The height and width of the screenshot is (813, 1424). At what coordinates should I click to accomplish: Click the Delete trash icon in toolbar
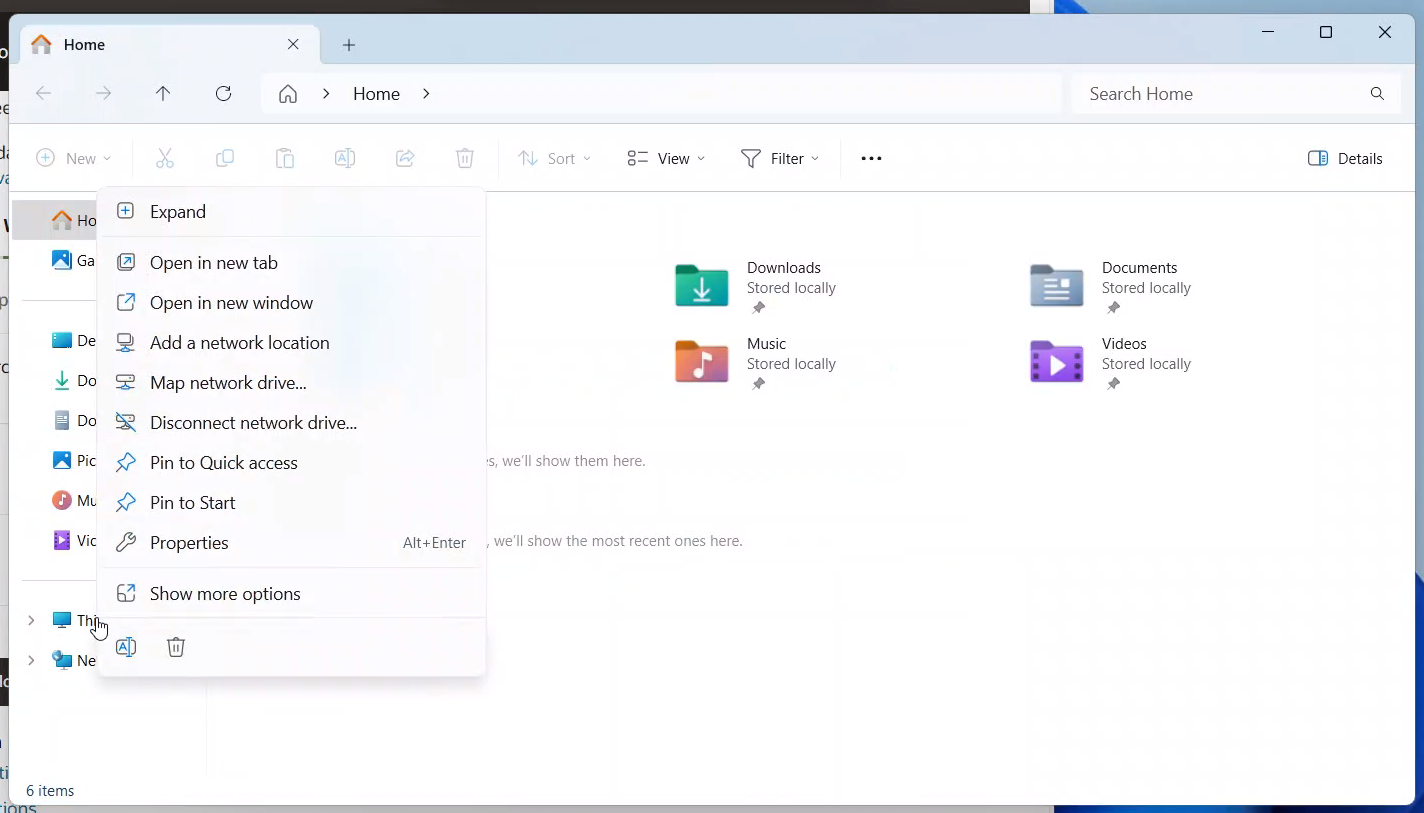[465, 158]
